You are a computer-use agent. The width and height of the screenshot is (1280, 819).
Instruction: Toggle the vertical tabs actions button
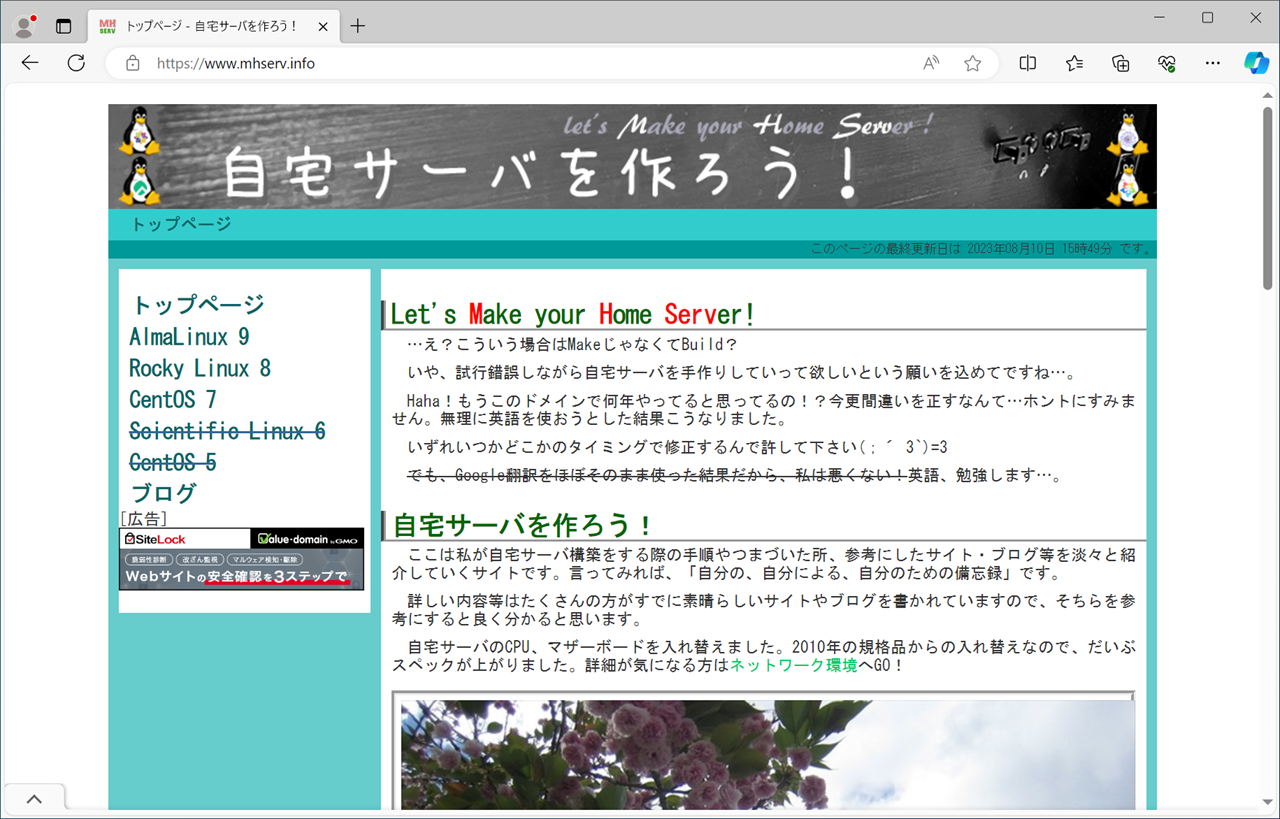point(64,26)
